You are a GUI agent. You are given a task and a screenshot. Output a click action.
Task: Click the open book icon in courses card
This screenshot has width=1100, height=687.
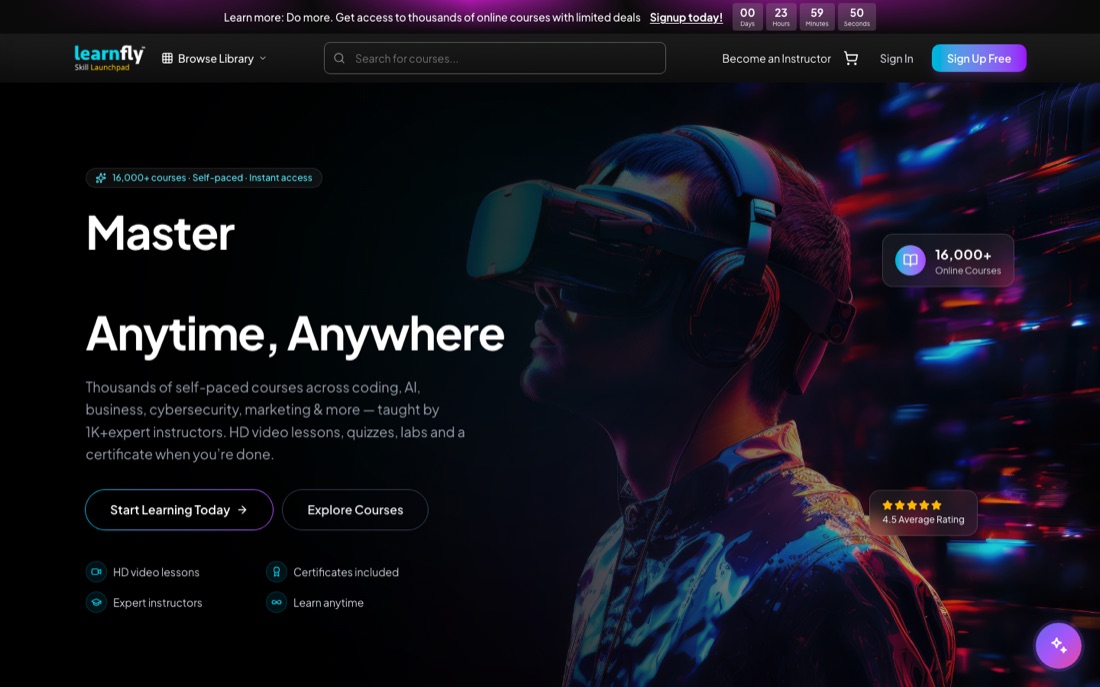tap(910, 260)
